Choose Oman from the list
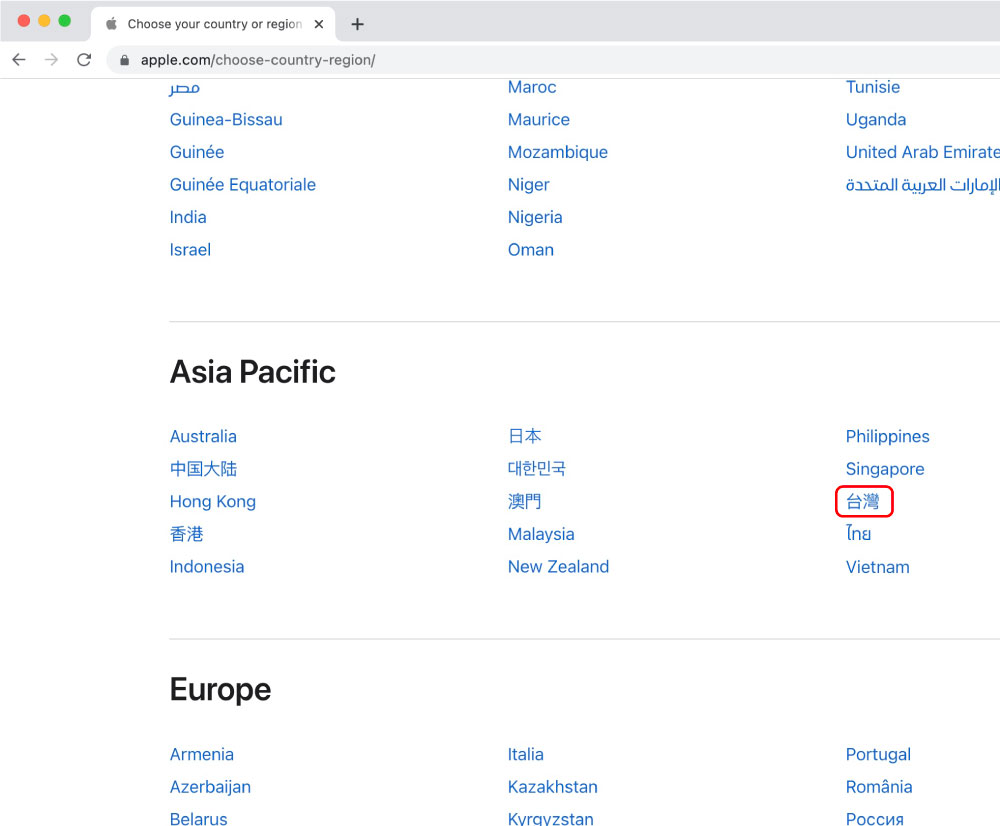This screenshot has height=826, width=1000. point(531,250)
